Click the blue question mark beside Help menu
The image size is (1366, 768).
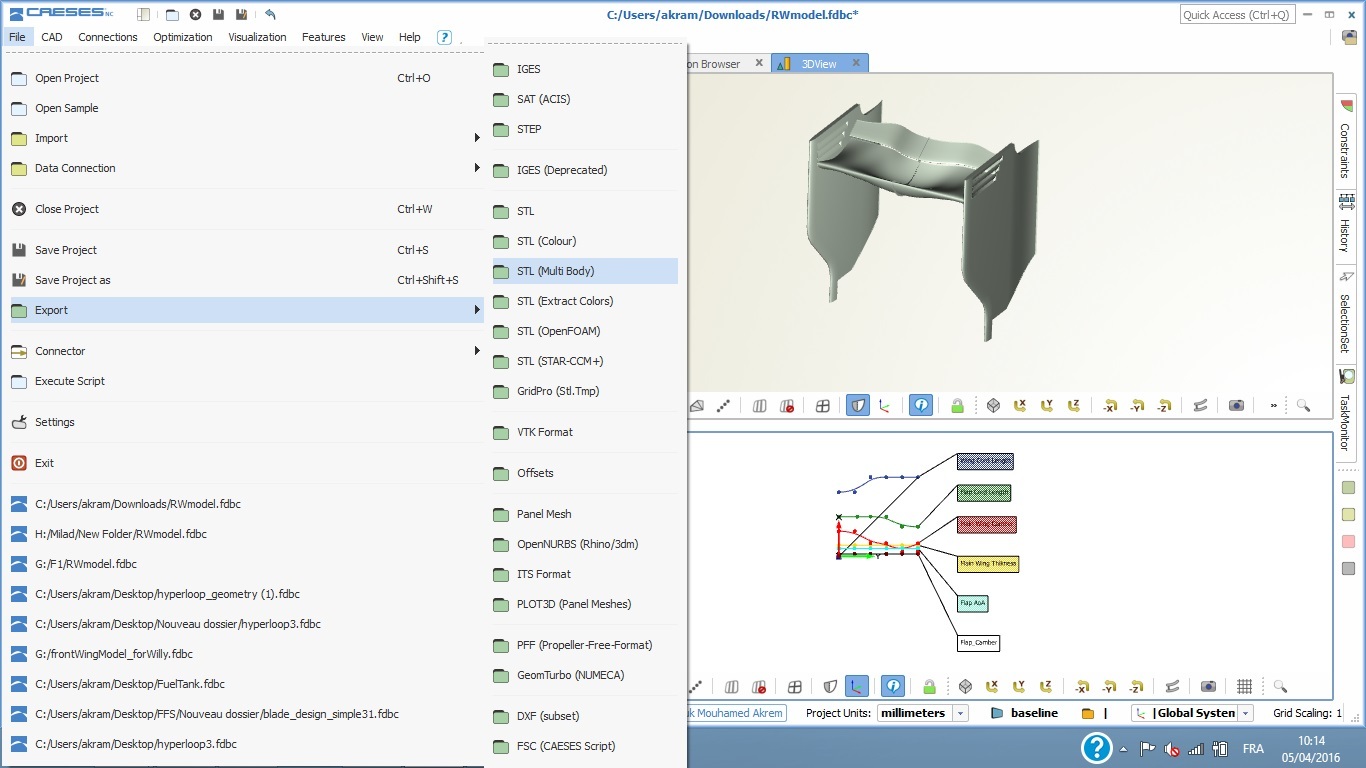[444, 37]
